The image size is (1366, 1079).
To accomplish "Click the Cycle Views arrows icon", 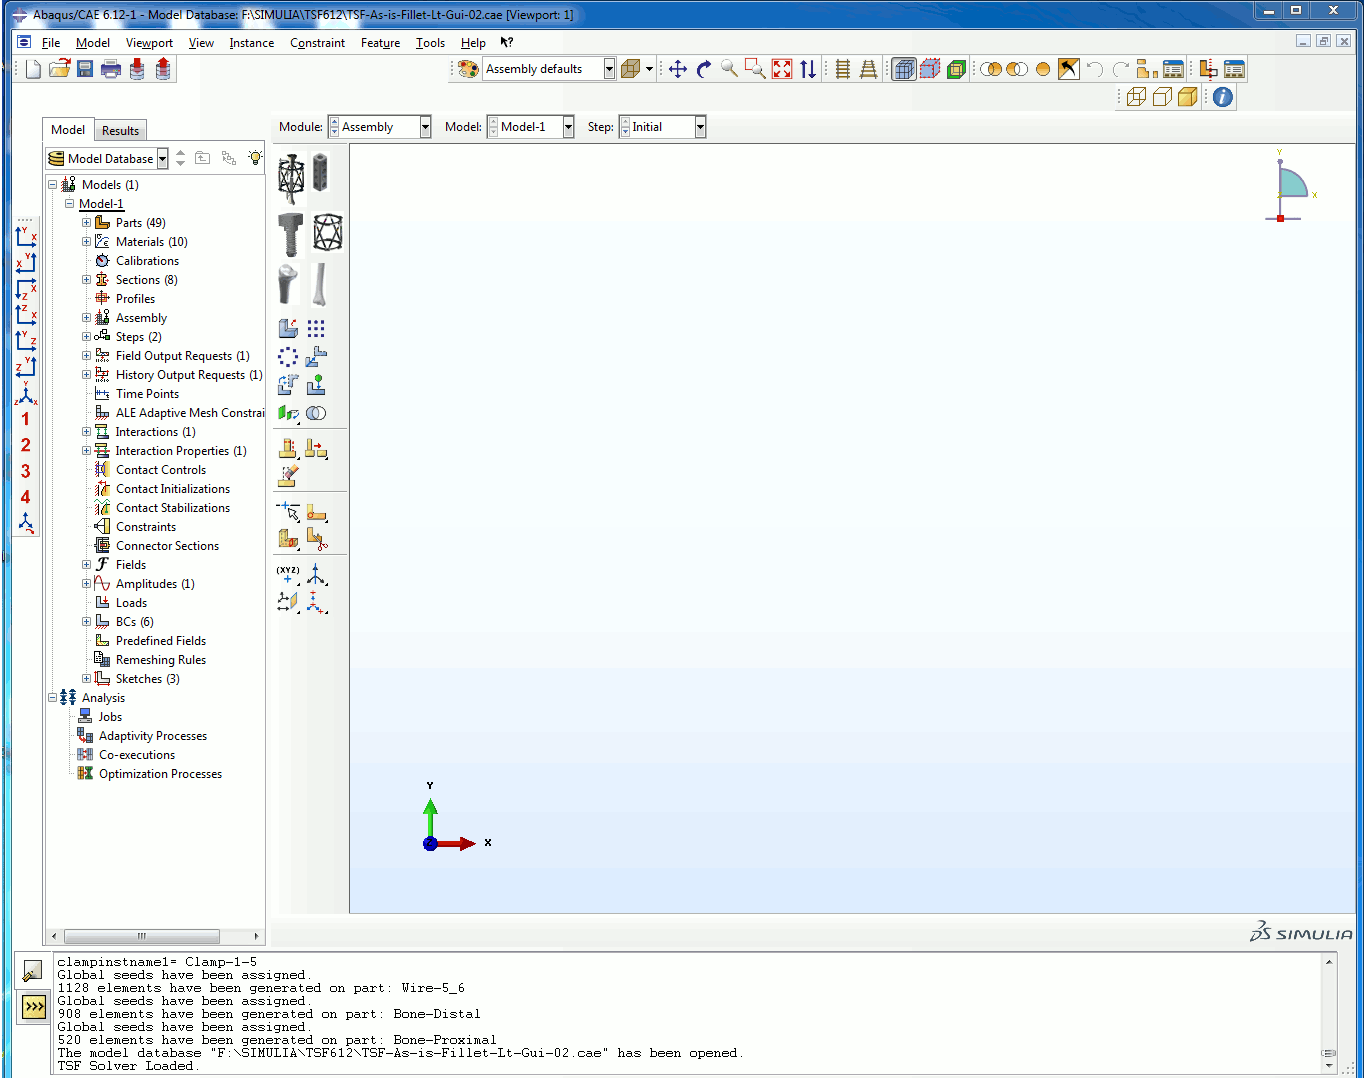I will 808,69.
